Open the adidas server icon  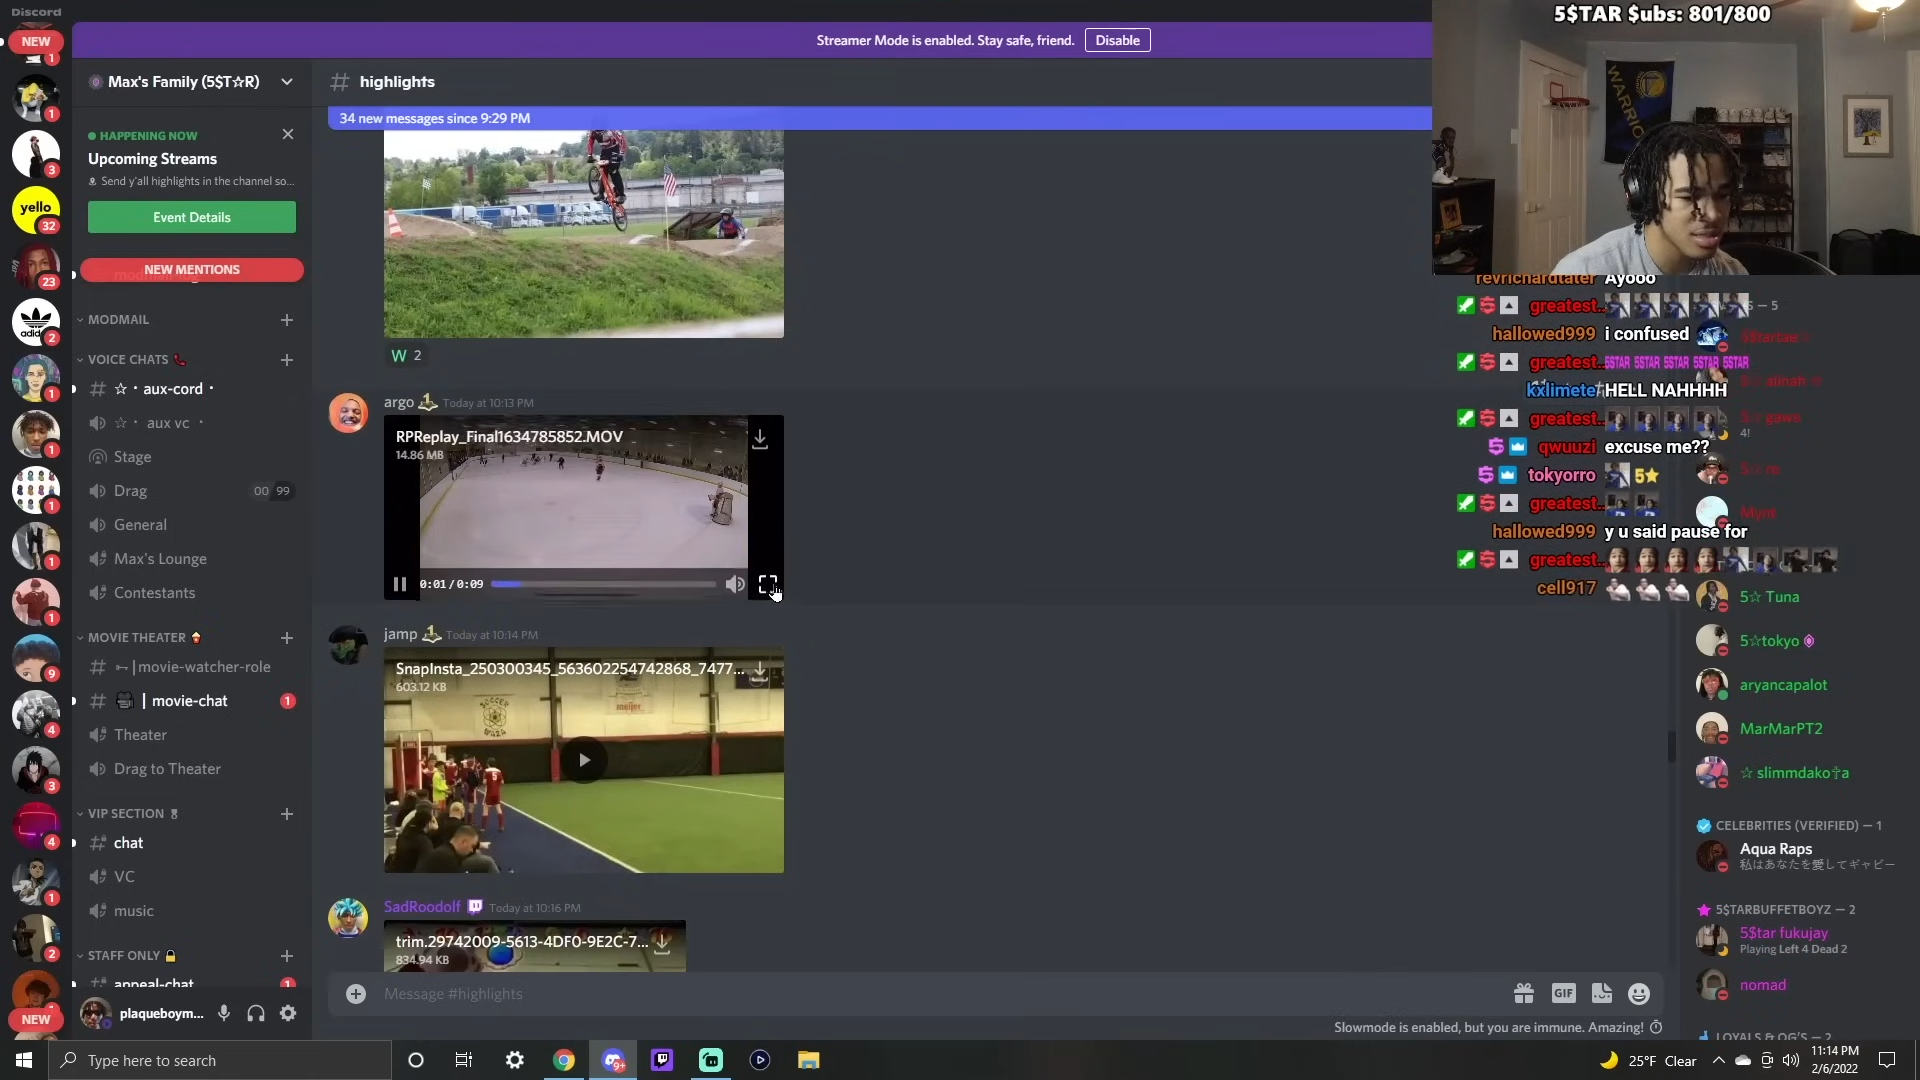36,322
